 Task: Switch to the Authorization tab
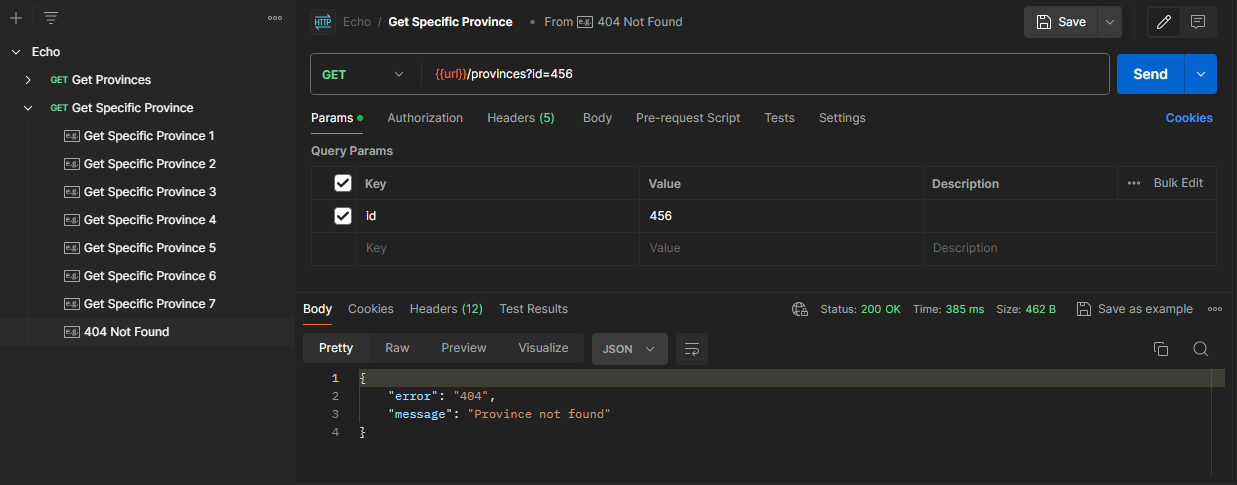coord(425,118)
